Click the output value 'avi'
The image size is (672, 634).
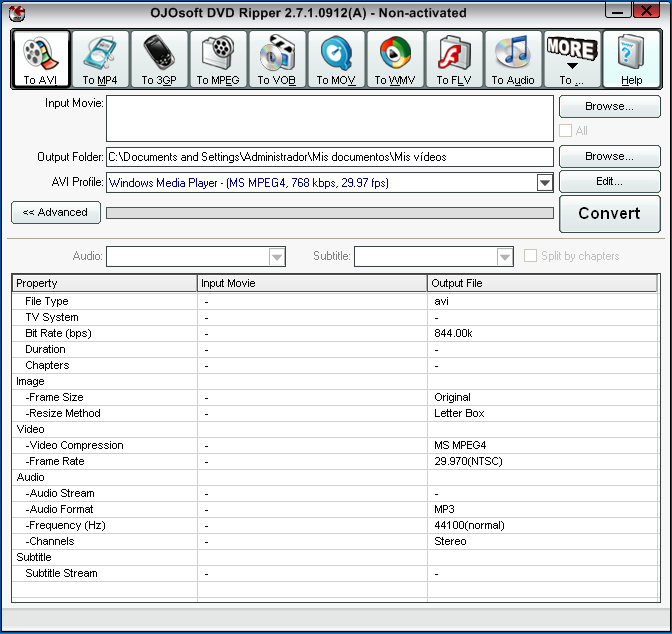click(x=441, y=302)
